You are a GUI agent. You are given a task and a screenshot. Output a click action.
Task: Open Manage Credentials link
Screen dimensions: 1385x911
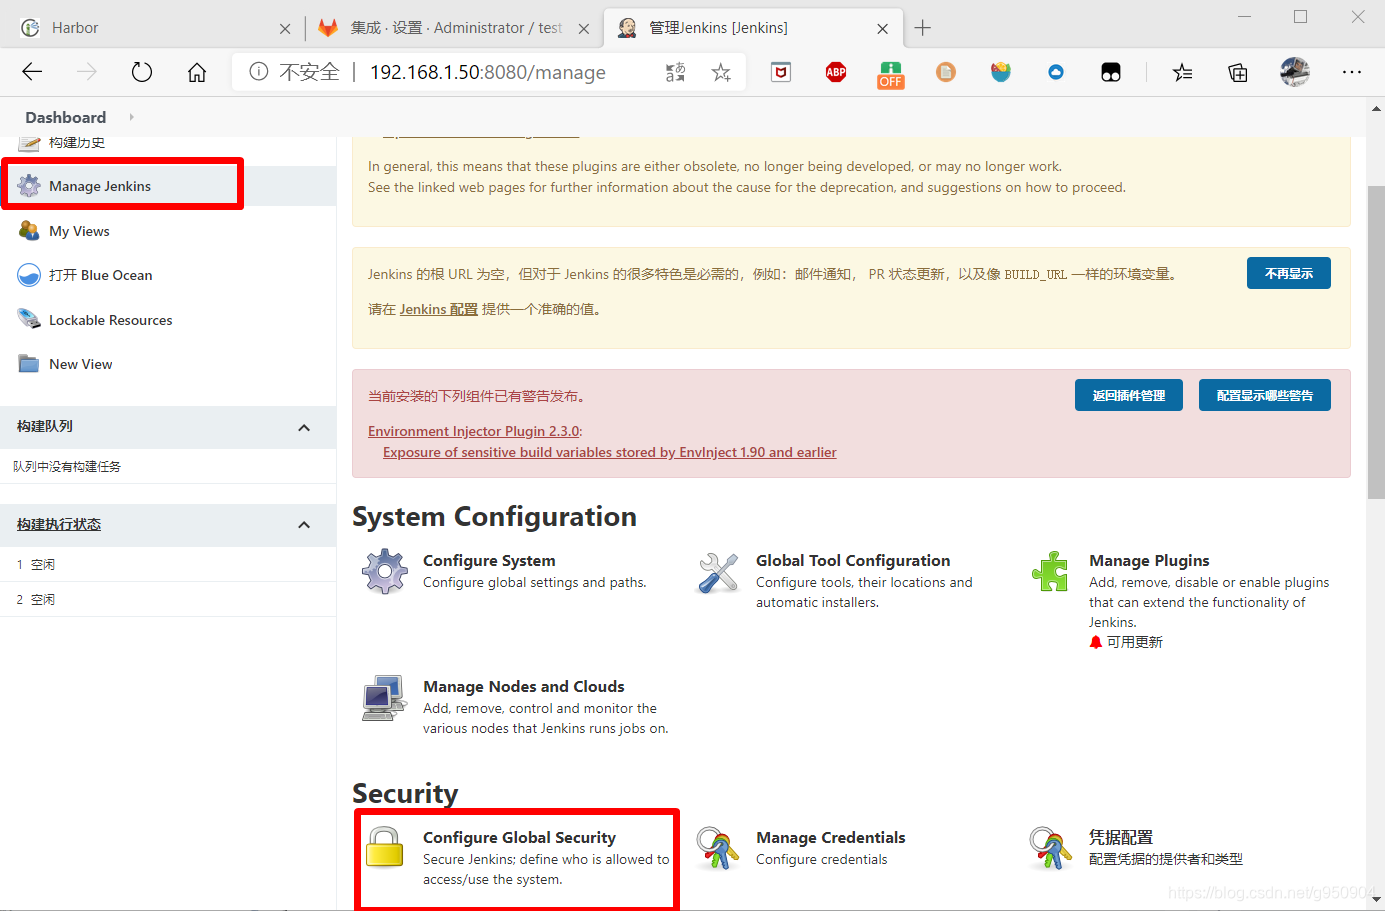pos(831,838)
